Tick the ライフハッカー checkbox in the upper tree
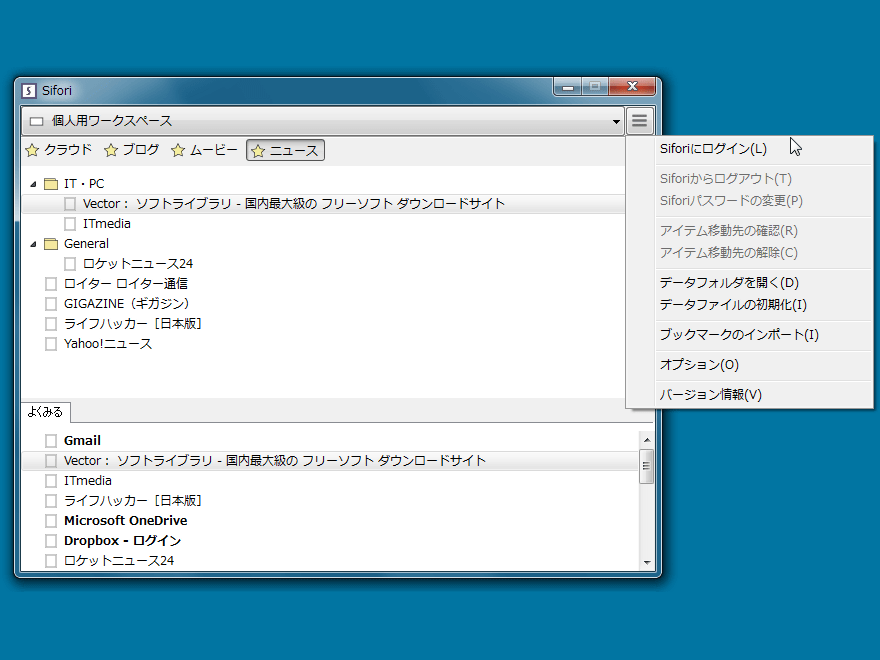This screenshot has height=660, width=880. point(51,324)
